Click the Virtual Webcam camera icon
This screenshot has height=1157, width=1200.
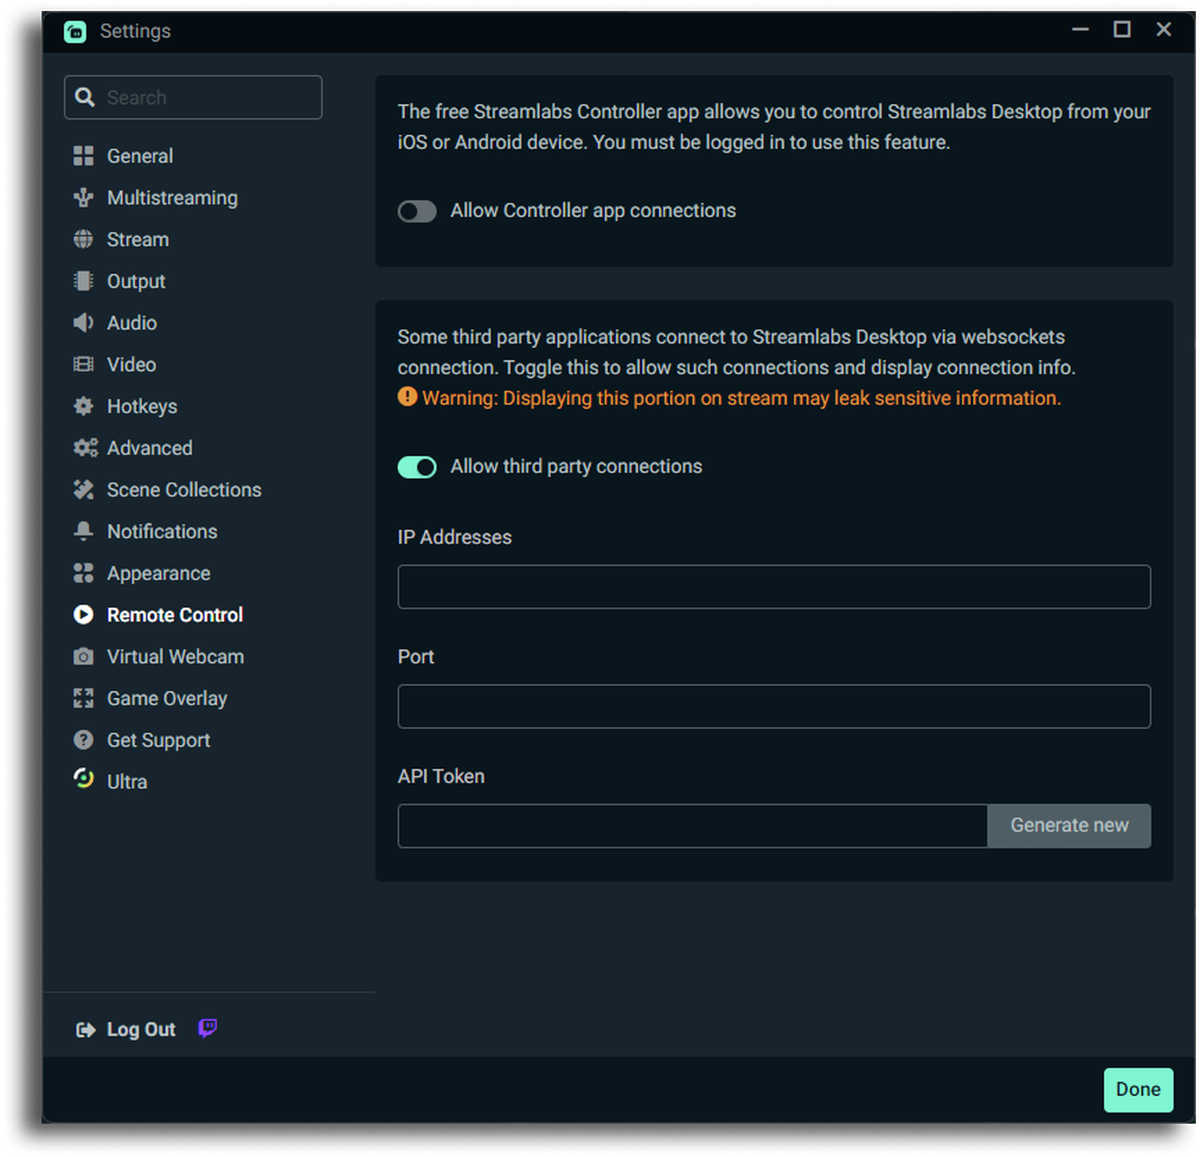click(83, 657)
